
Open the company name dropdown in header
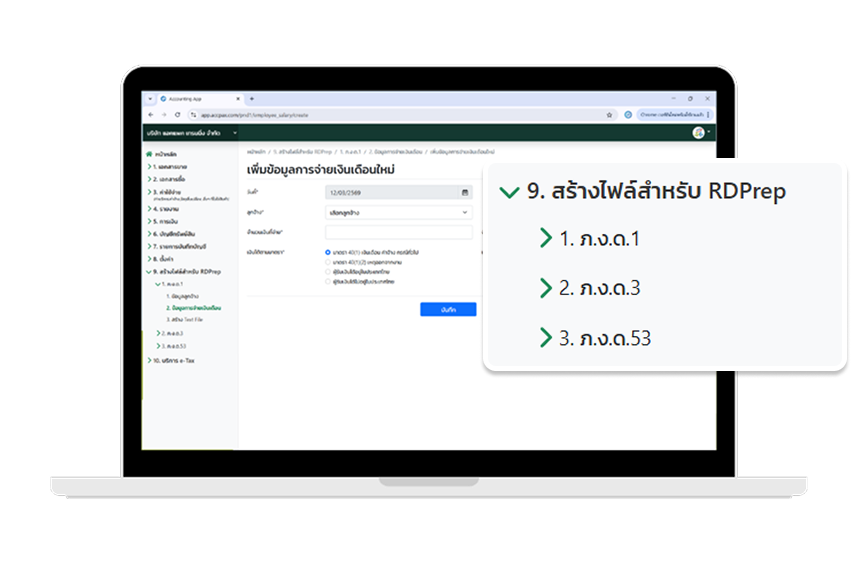pyautogui.click(x=192, y=133)
